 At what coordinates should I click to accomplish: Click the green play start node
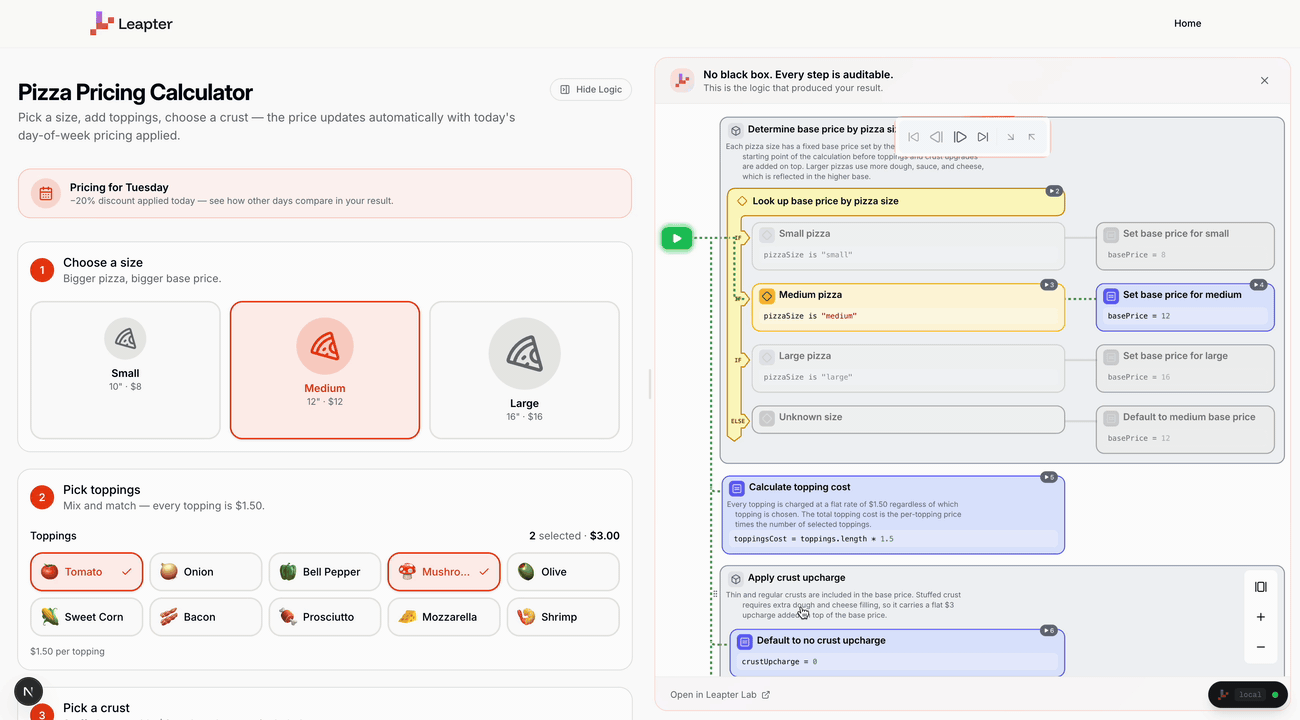677,238
